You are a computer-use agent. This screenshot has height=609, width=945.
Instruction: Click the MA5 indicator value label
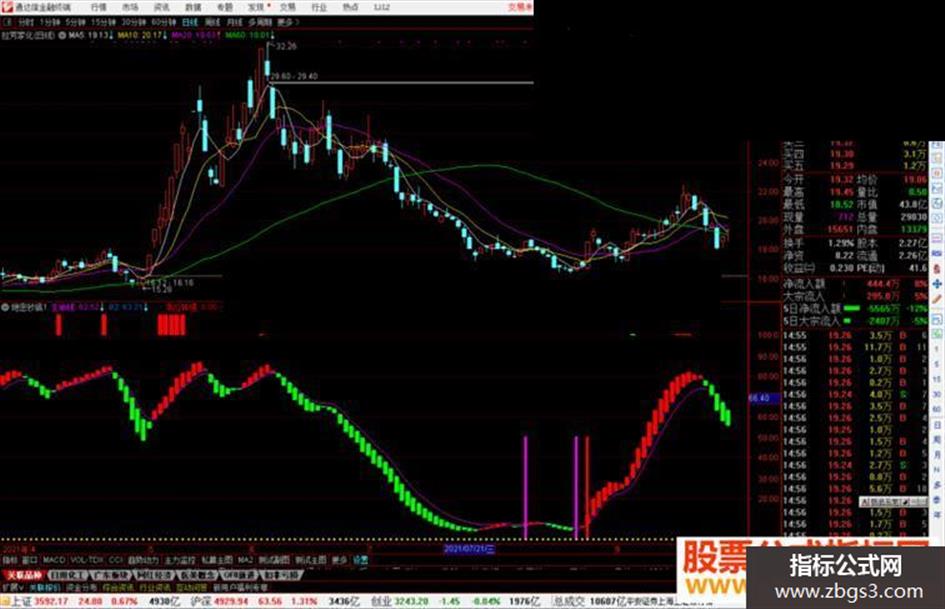(x=89, y=36)
